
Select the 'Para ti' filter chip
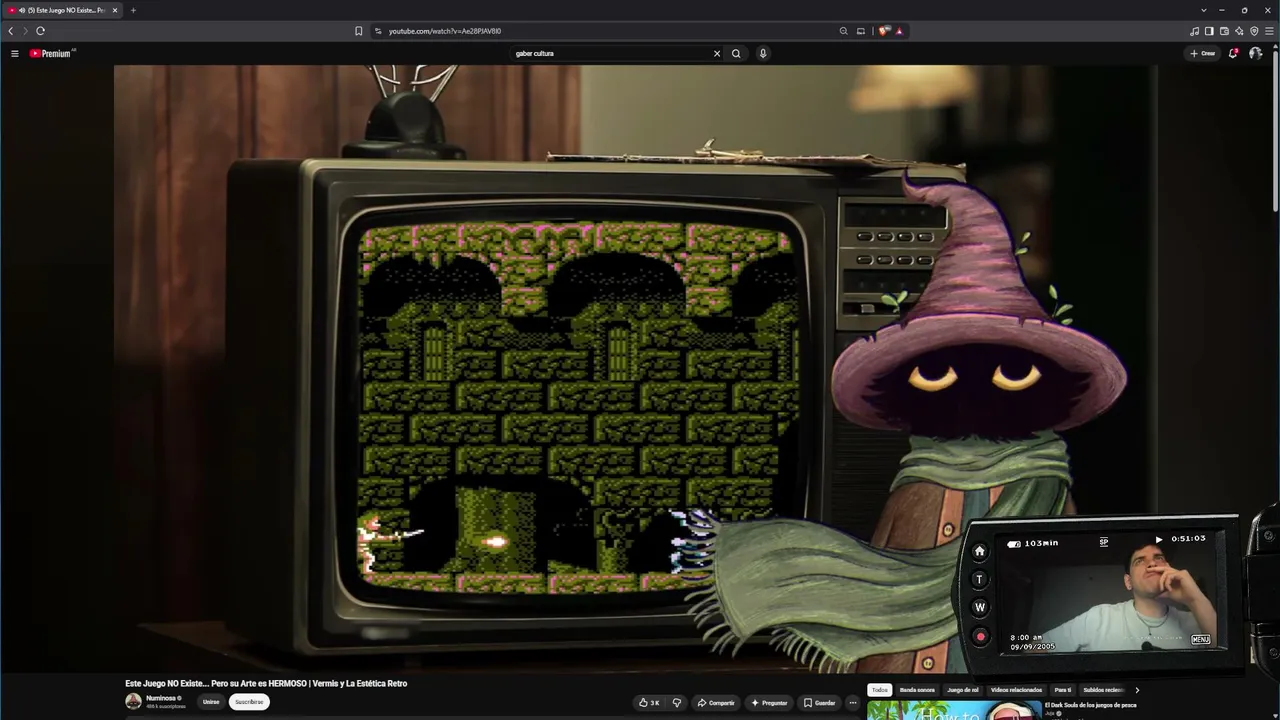1062,690
